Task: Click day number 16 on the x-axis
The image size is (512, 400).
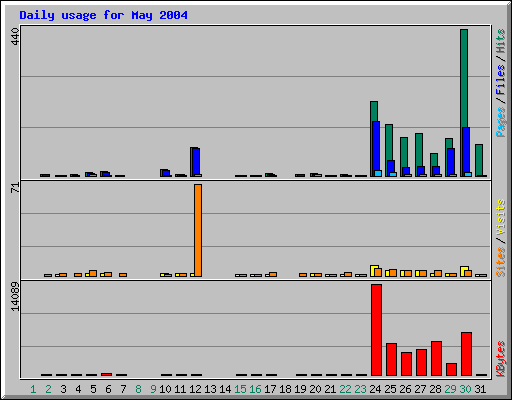Action: (255, 389)
